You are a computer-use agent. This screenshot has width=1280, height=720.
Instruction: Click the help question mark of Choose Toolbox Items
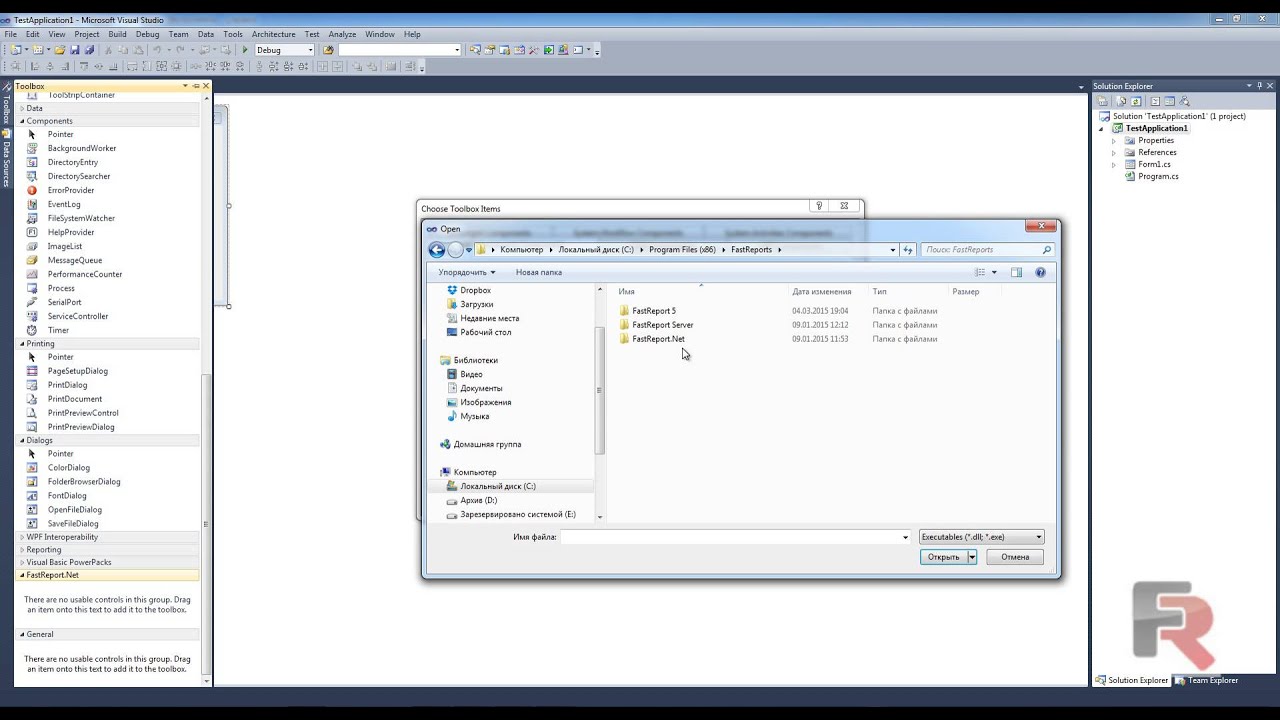819,206
